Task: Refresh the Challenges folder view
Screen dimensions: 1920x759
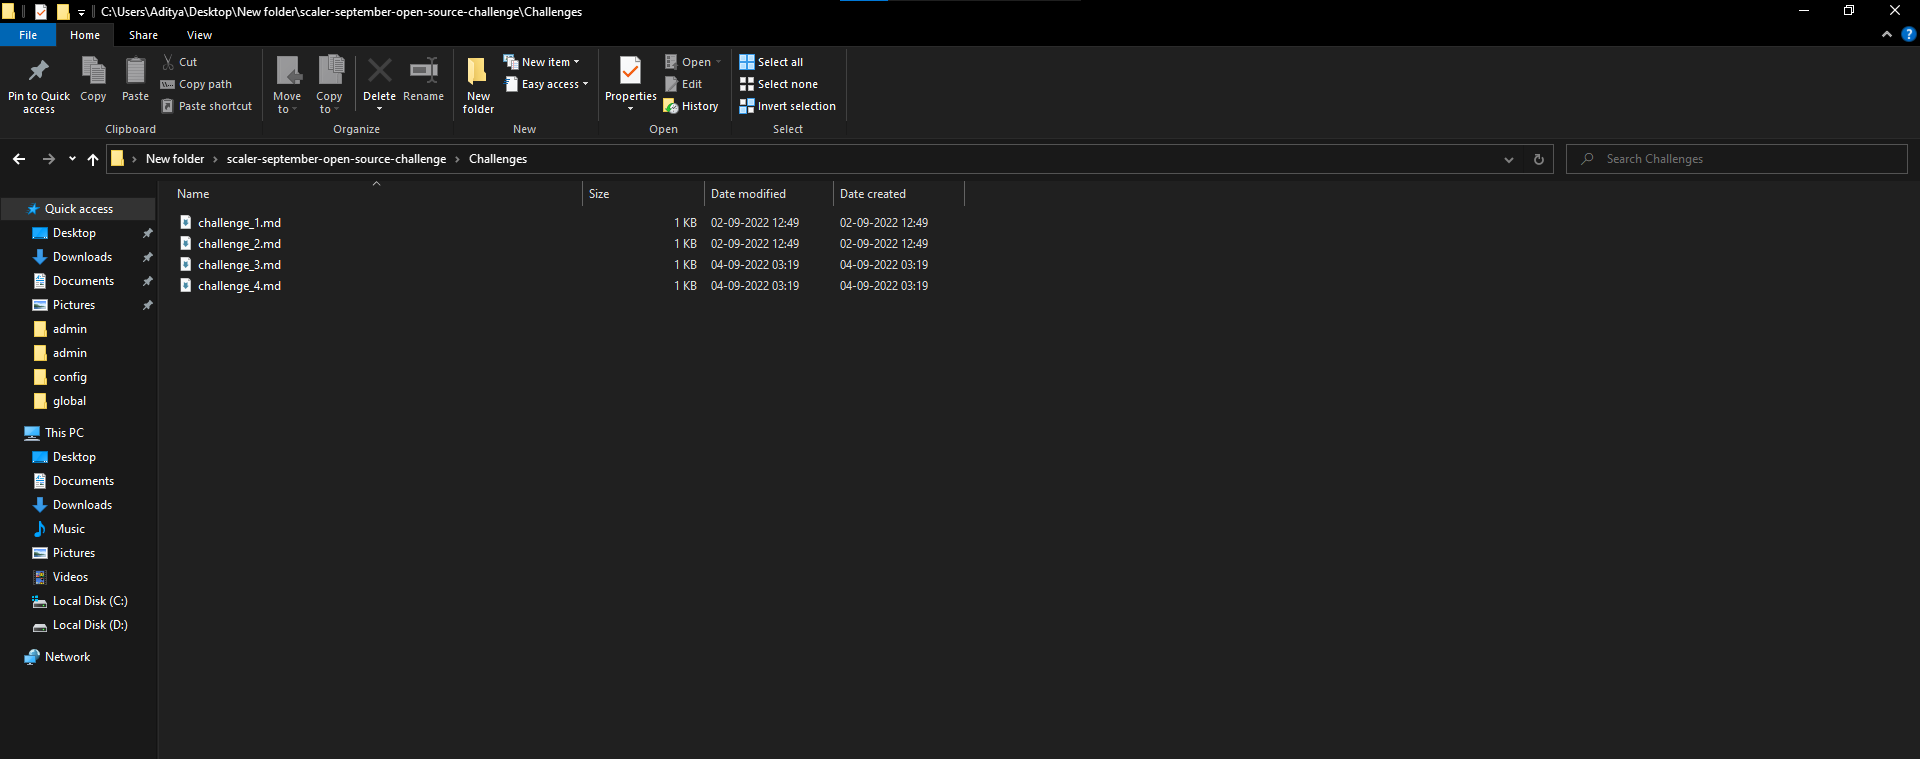Action: click(x=1538, y=159)
